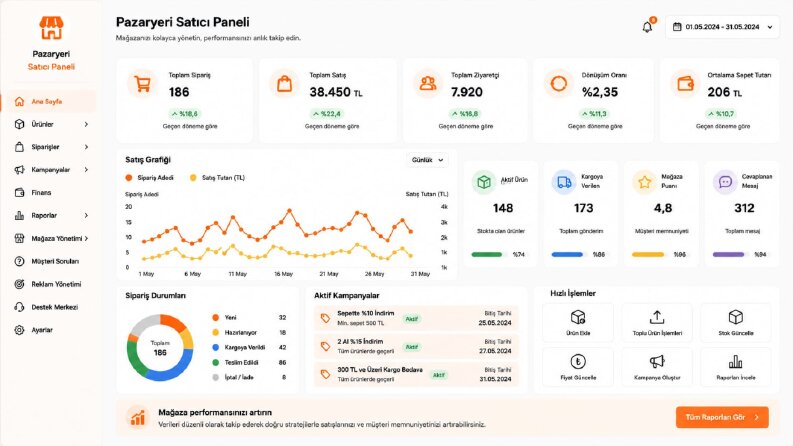This screenshot has height=446, width=793.
Task: Select the Yeni order status legend
Action: pos(249,318)
